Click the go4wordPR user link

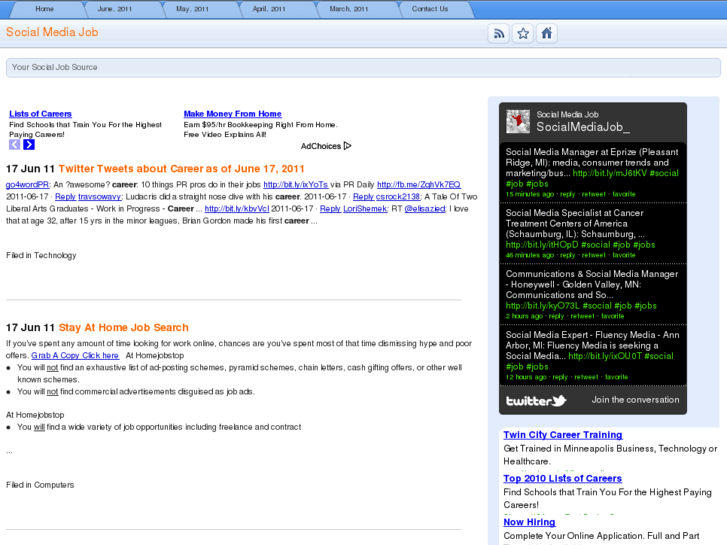[x=27, y=185]
